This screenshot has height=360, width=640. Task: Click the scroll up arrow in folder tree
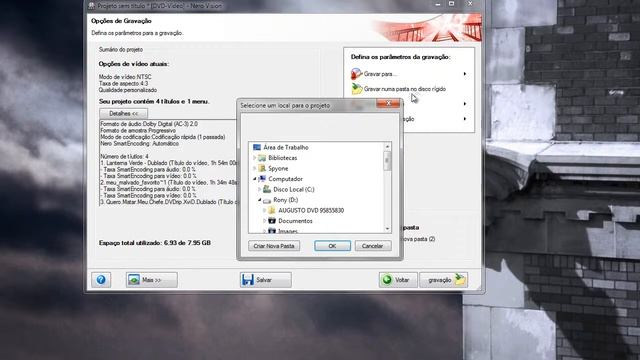[x=387, y=147]
